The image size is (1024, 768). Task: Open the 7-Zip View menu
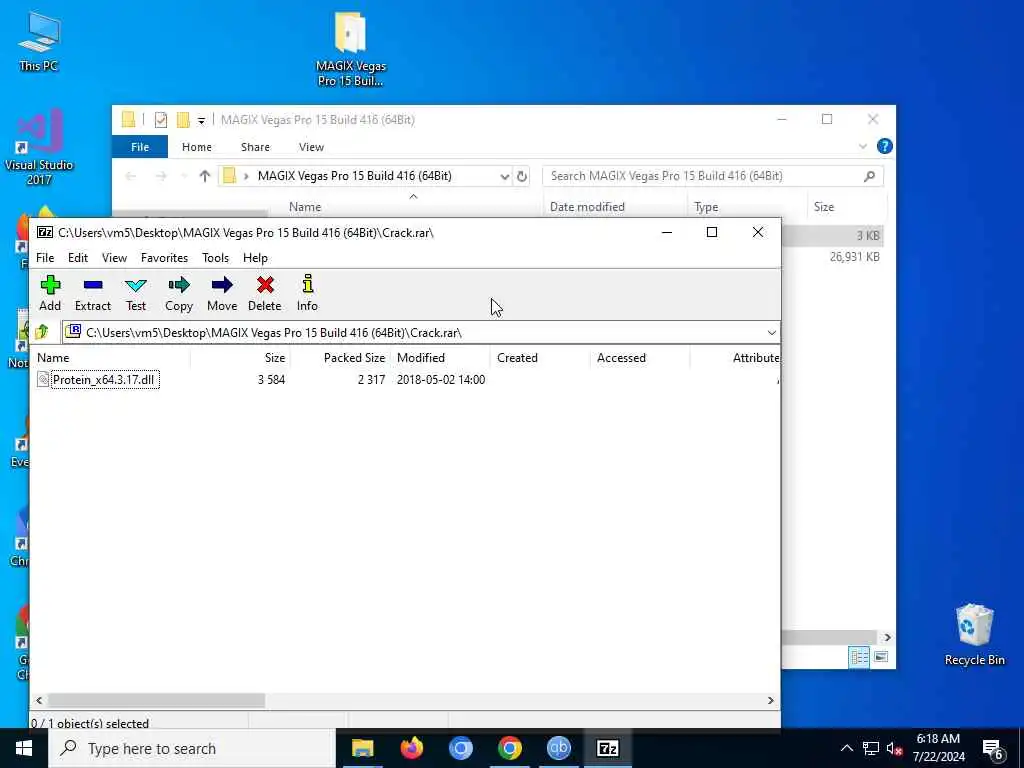click(114, 258)
